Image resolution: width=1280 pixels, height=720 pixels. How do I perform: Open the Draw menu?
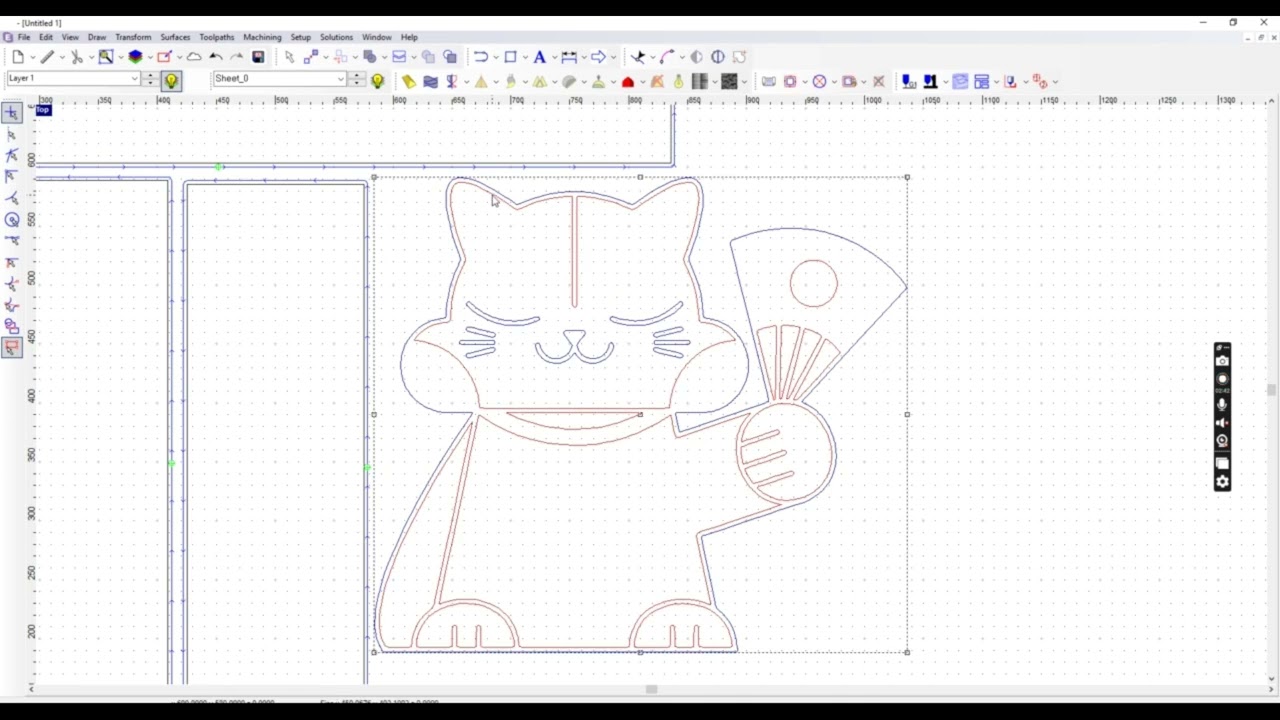click(x=97, y=37)
